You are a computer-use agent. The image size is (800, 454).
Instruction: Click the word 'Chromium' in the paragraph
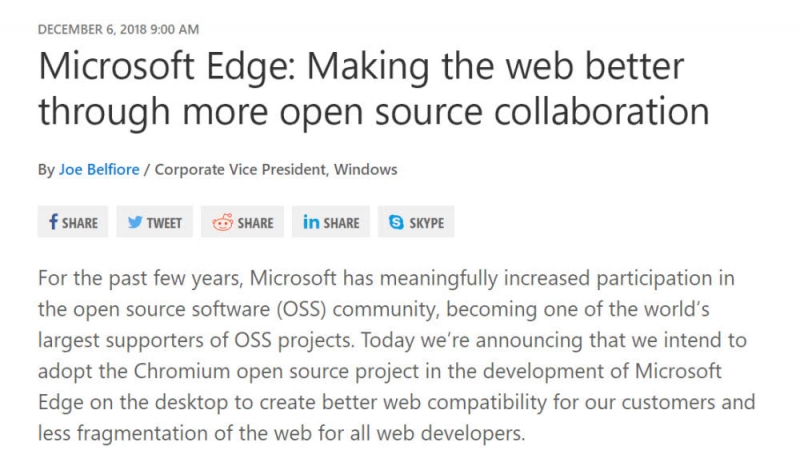pyautogui.click(x=182, y=371)
